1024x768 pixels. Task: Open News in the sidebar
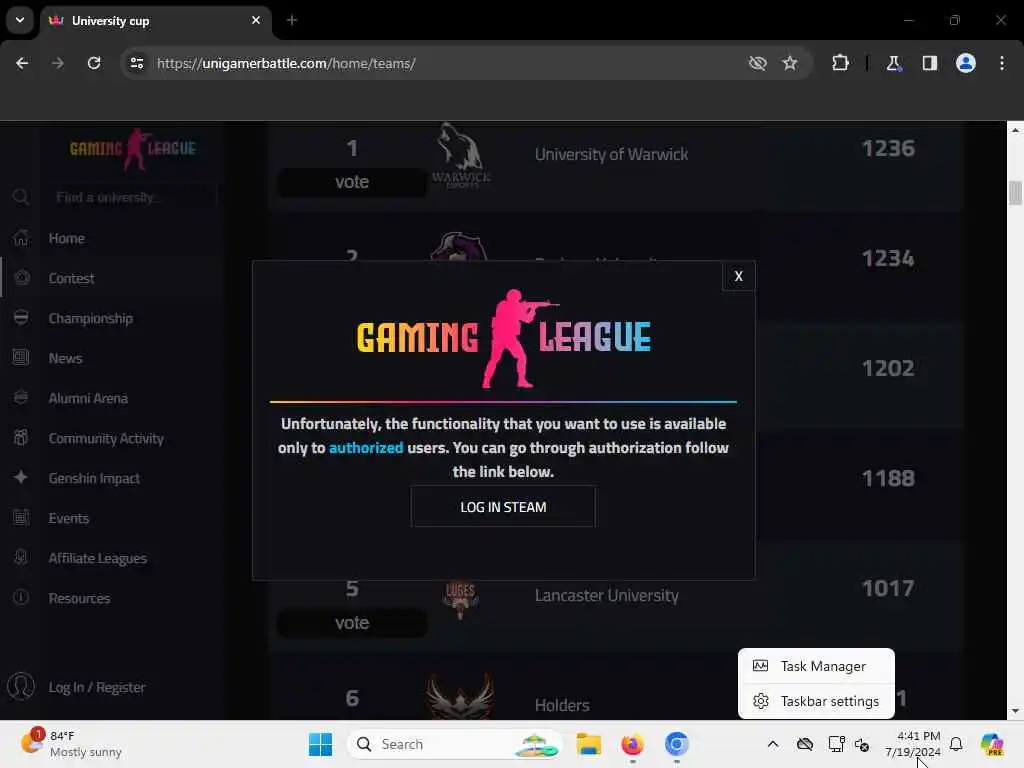(x=65, y=359)
